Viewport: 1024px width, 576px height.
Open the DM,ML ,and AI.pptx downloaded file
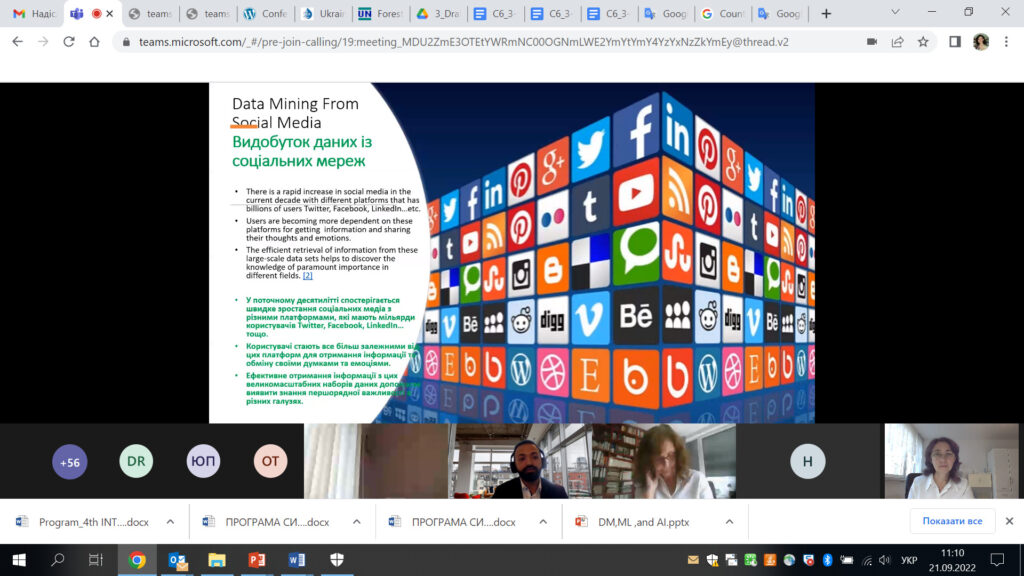point(640,521)
